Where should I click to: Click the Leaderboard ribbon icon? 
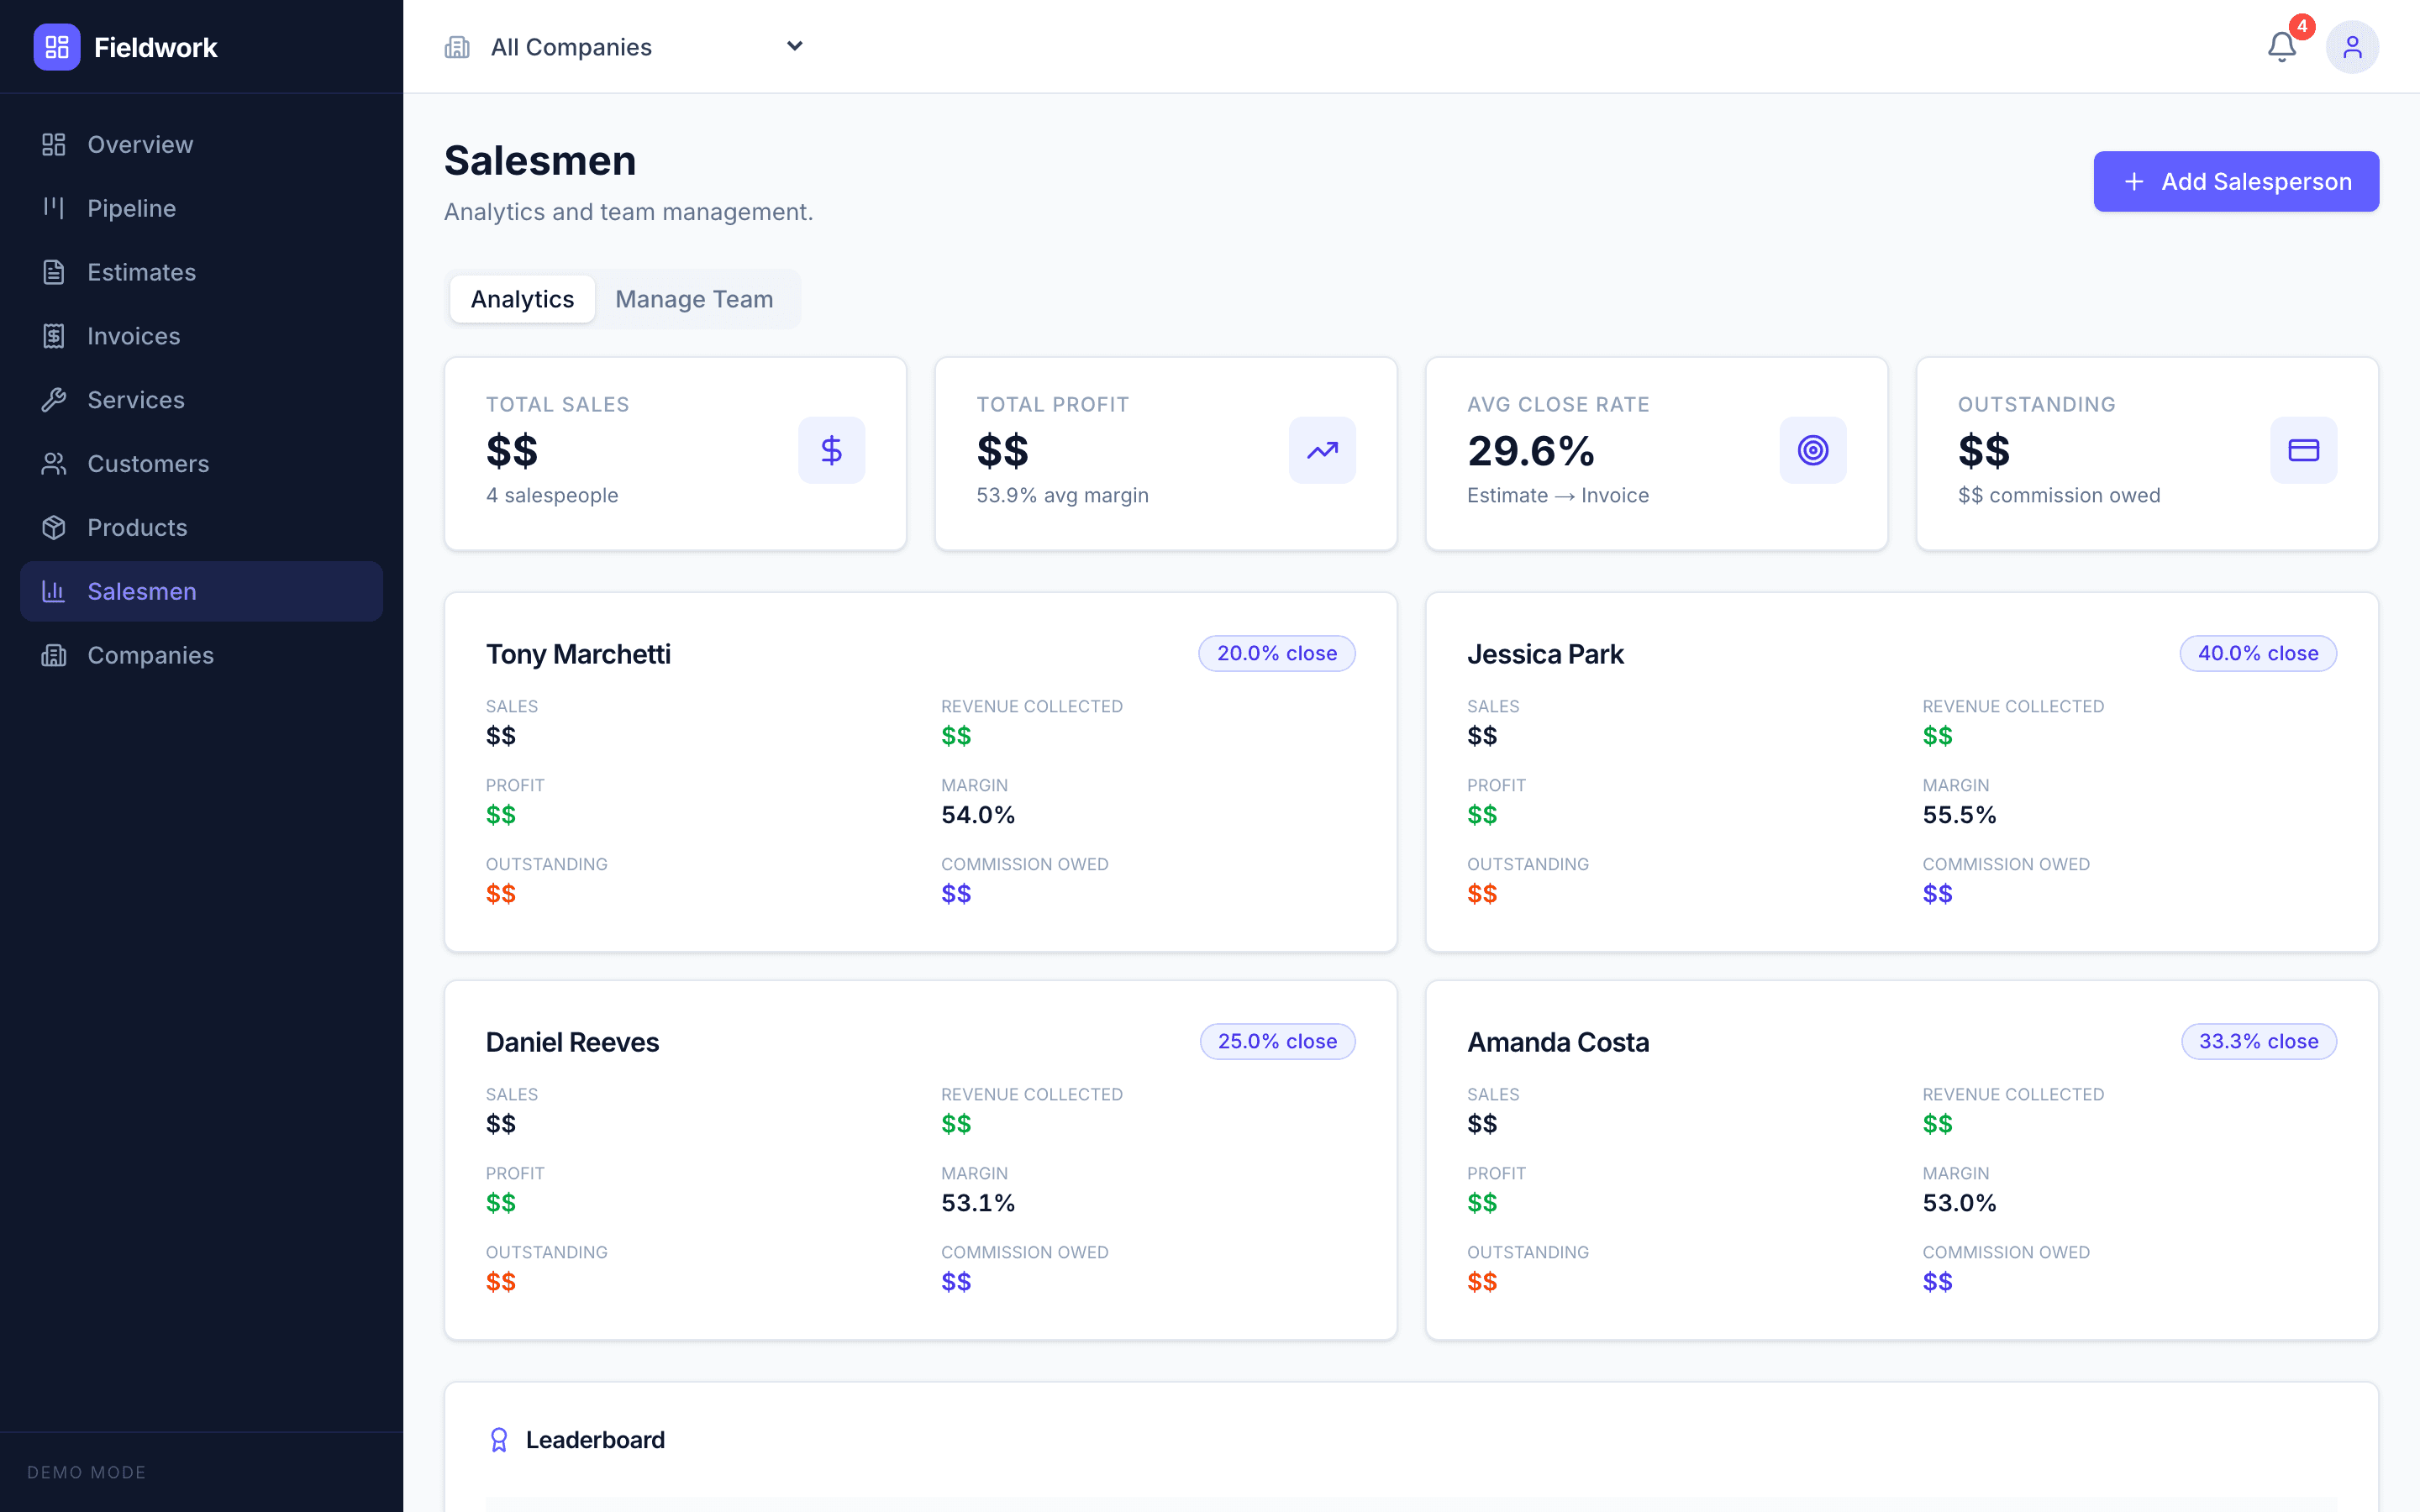(x=499, y=1439)
